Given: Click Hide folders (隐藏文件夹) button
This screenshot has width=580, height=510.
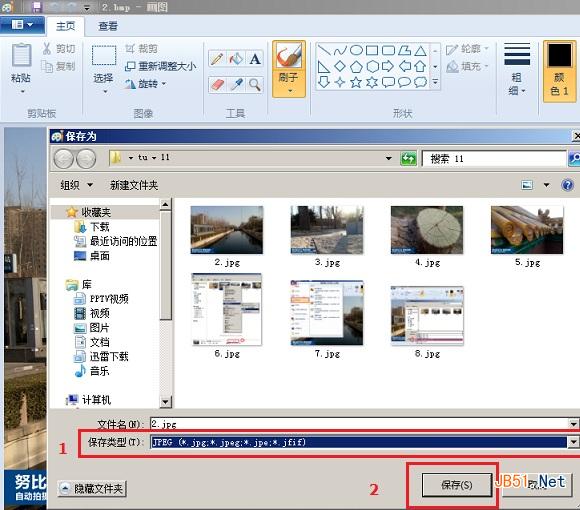Looking at the screenshot, I should pyautogui.click(x=92, y=489).
